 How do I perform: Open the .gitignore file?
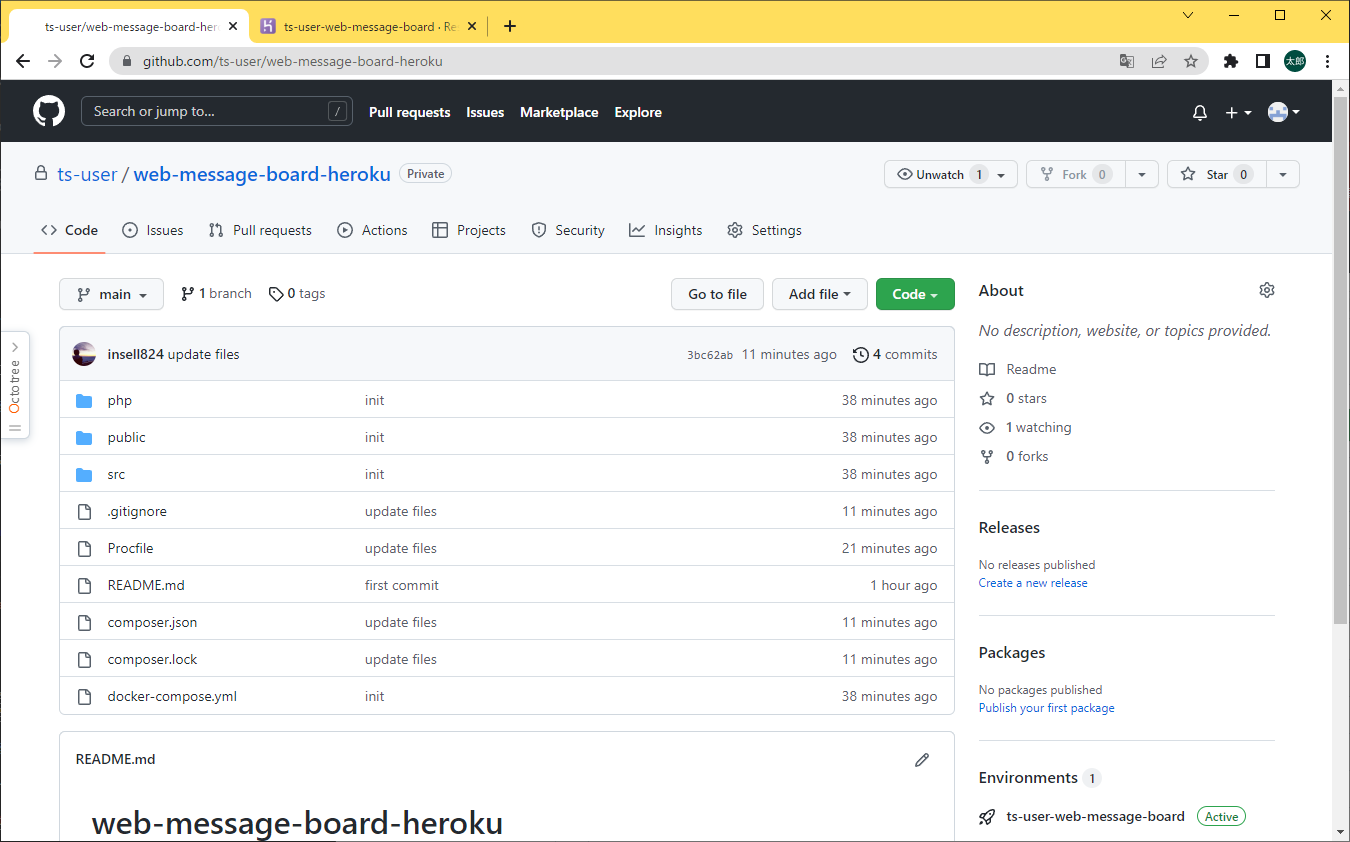pyautogui.click(x=137, y=511)
